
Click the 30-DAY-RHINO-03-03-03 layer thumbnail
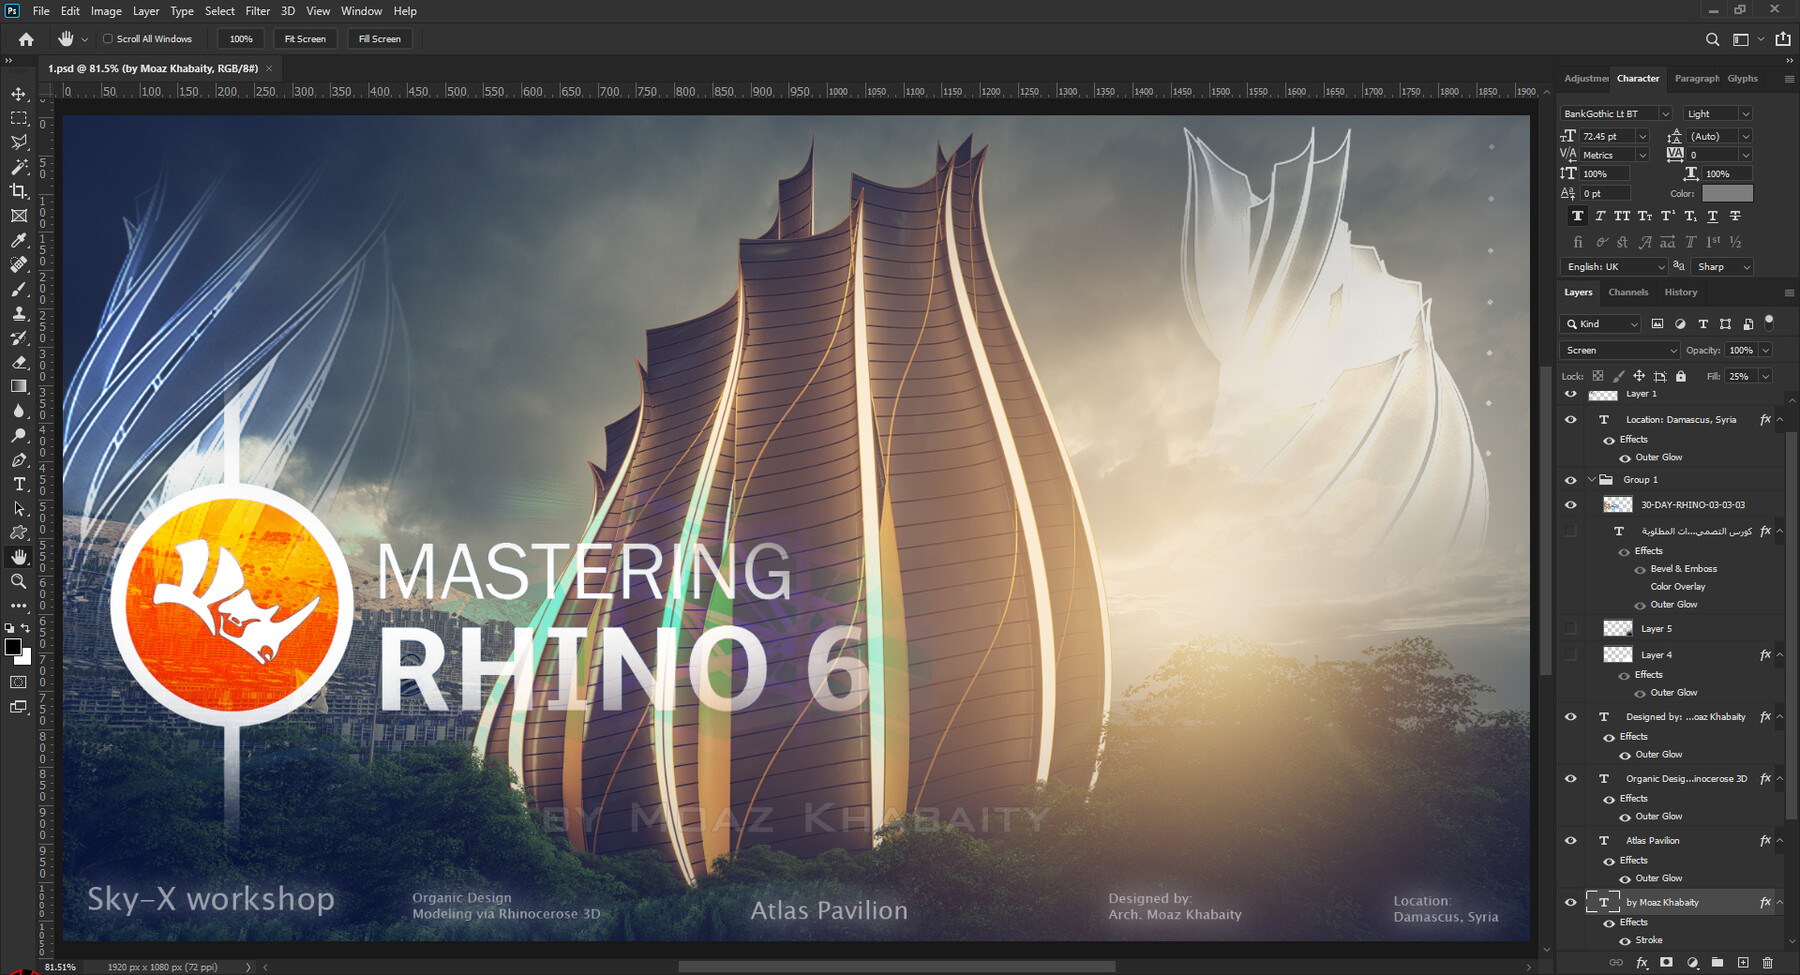click(x=1617, y=505)
